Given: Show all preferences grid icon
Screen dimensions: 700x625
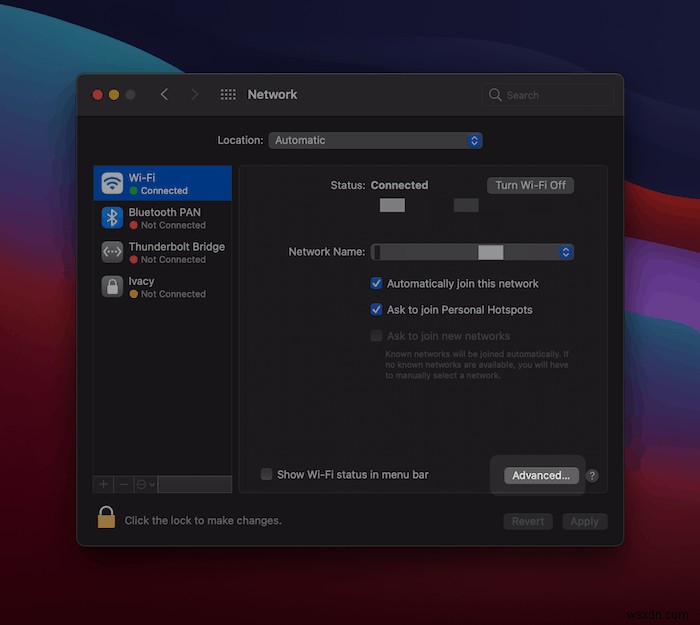Looking at the screenshot, I should (x=228, y=95).
